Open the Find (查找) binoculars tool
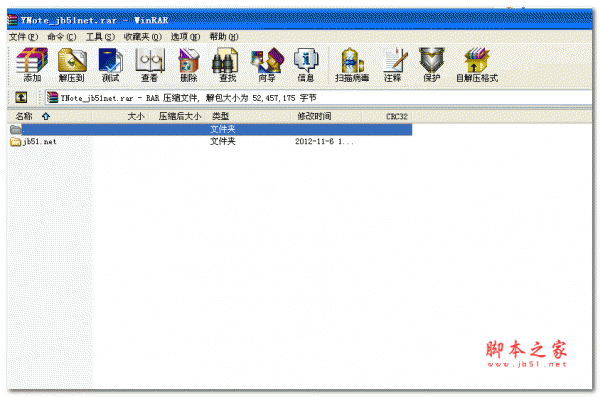This screenshot has width=600, height=397. pos(225,65)
